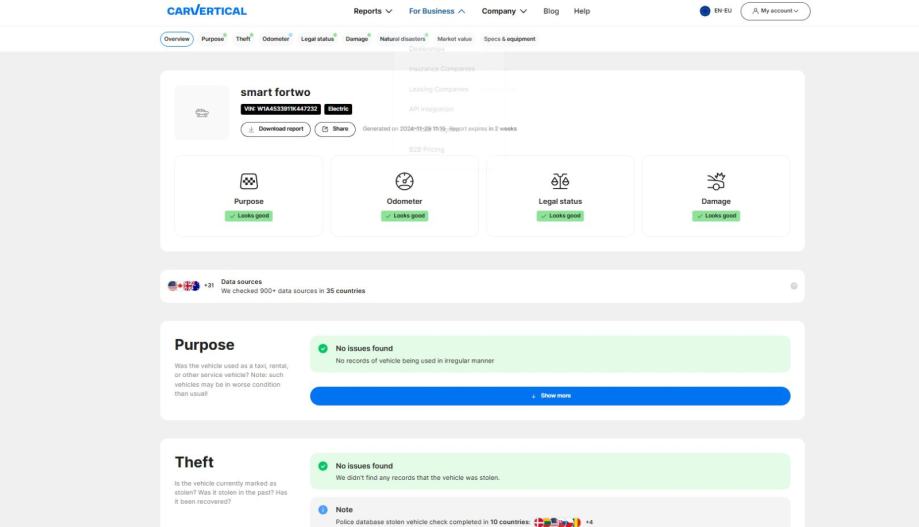Open the Reports dropdown menu
Image resolution: width=919 pixels, height=527 pixels.
[373, 11]
